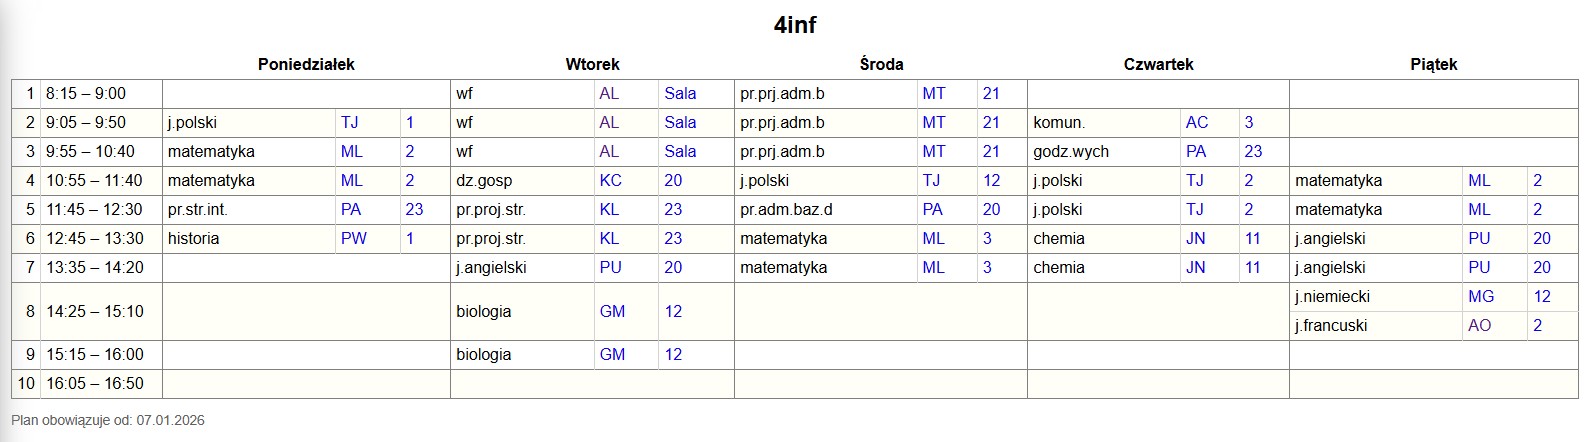The height and width of the screenshot is (442, 1588).
Task: Open room 23 link beside godz.wych
Action: coord(1253,152)
